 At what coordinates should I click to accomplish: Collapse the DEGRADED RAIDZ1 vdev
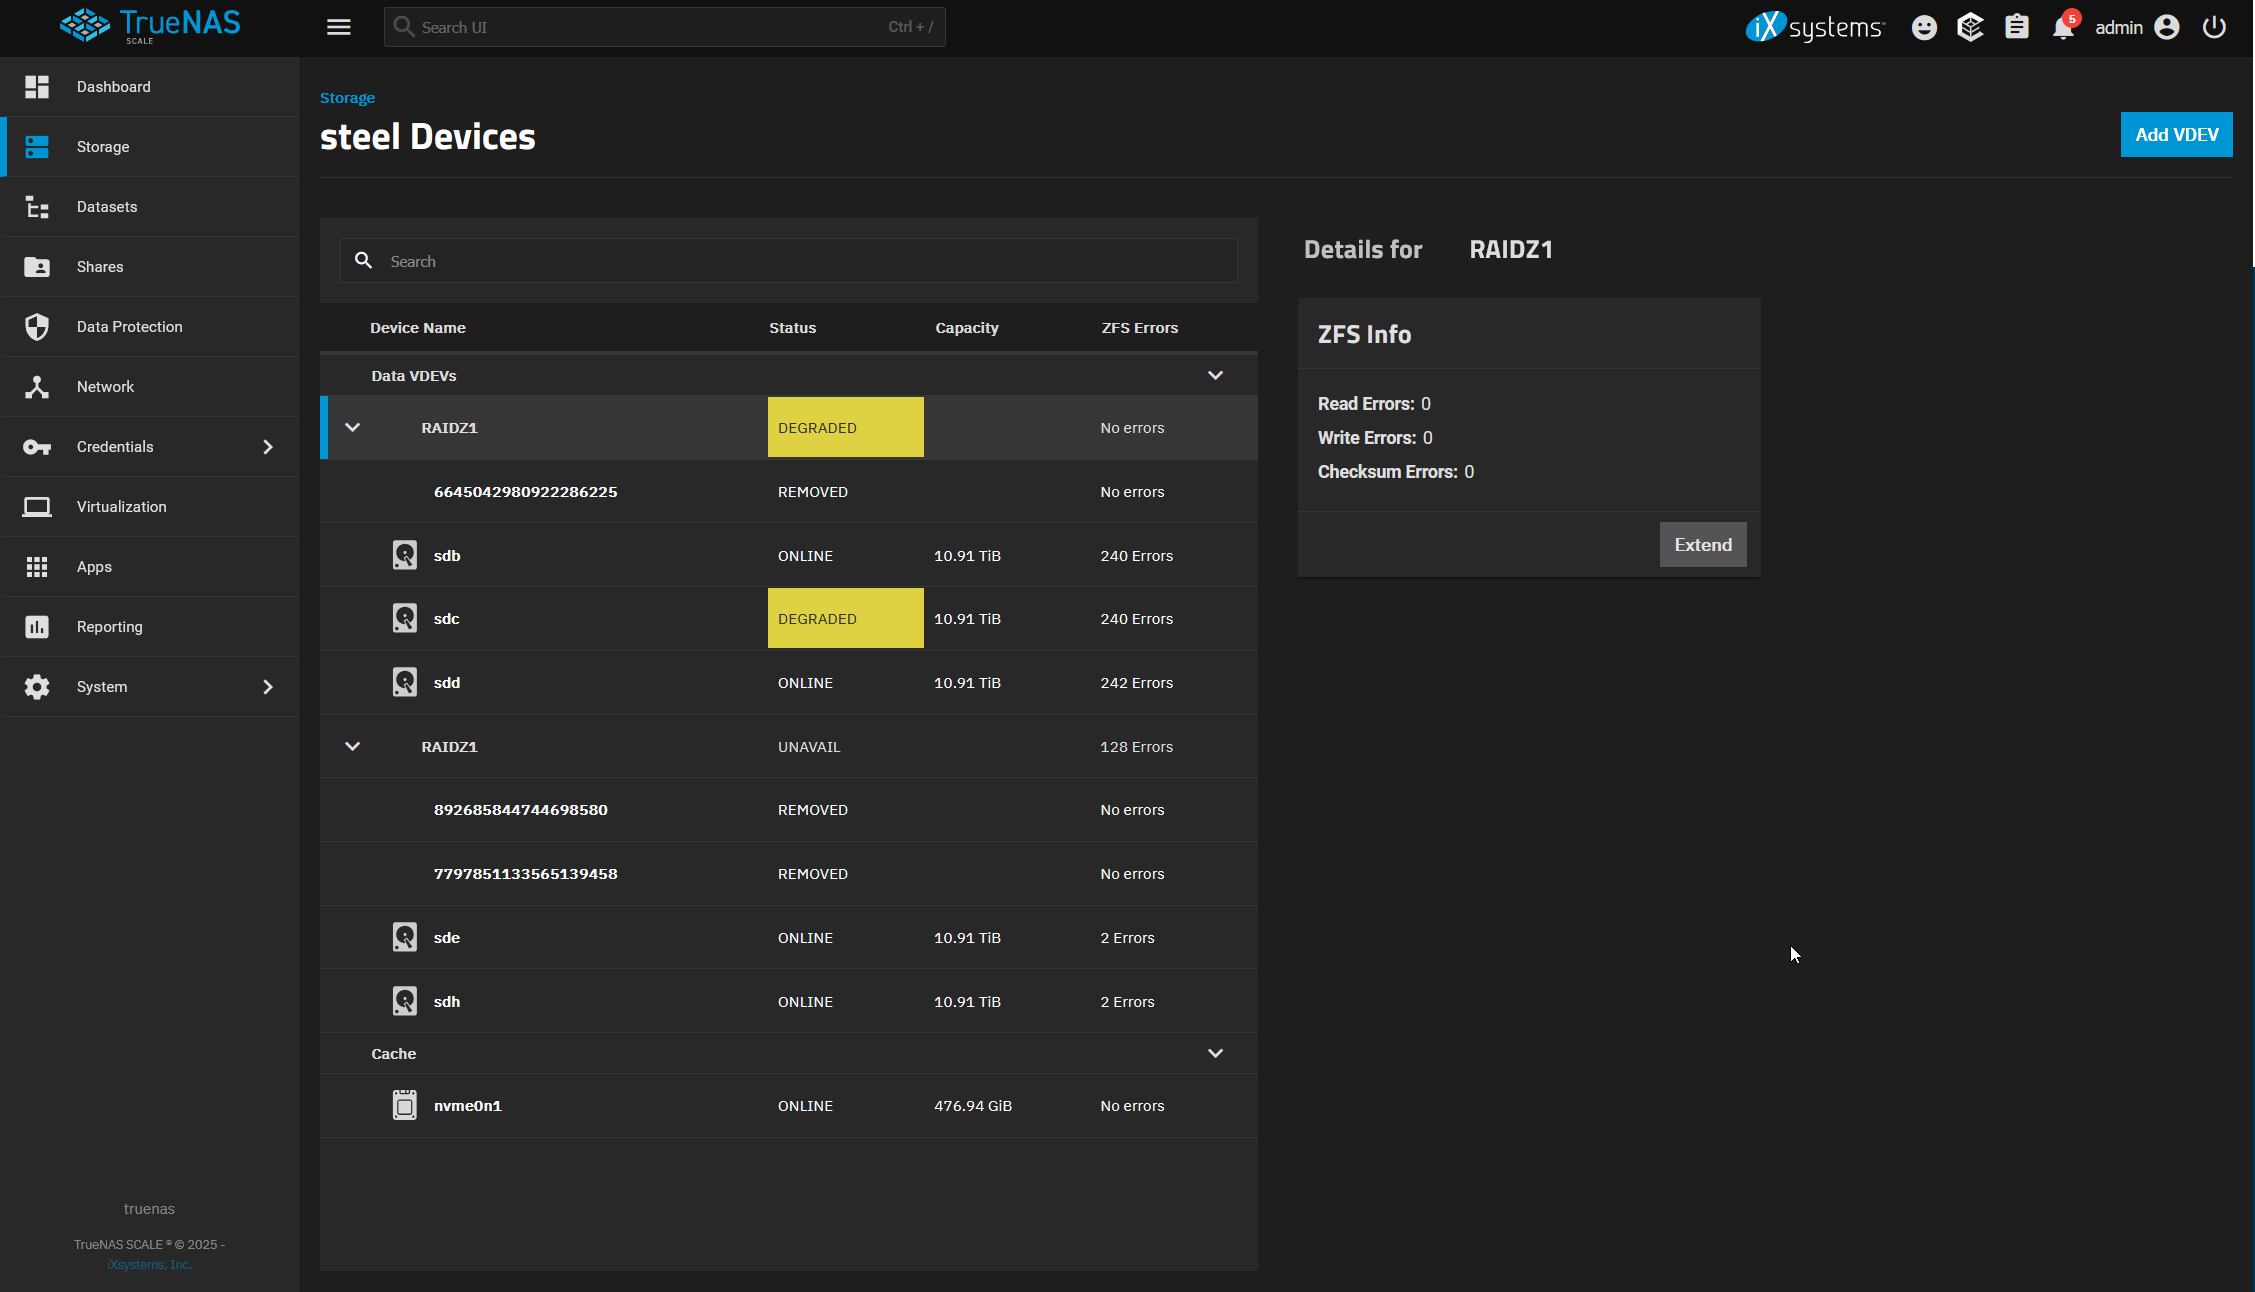click(352, 427)
